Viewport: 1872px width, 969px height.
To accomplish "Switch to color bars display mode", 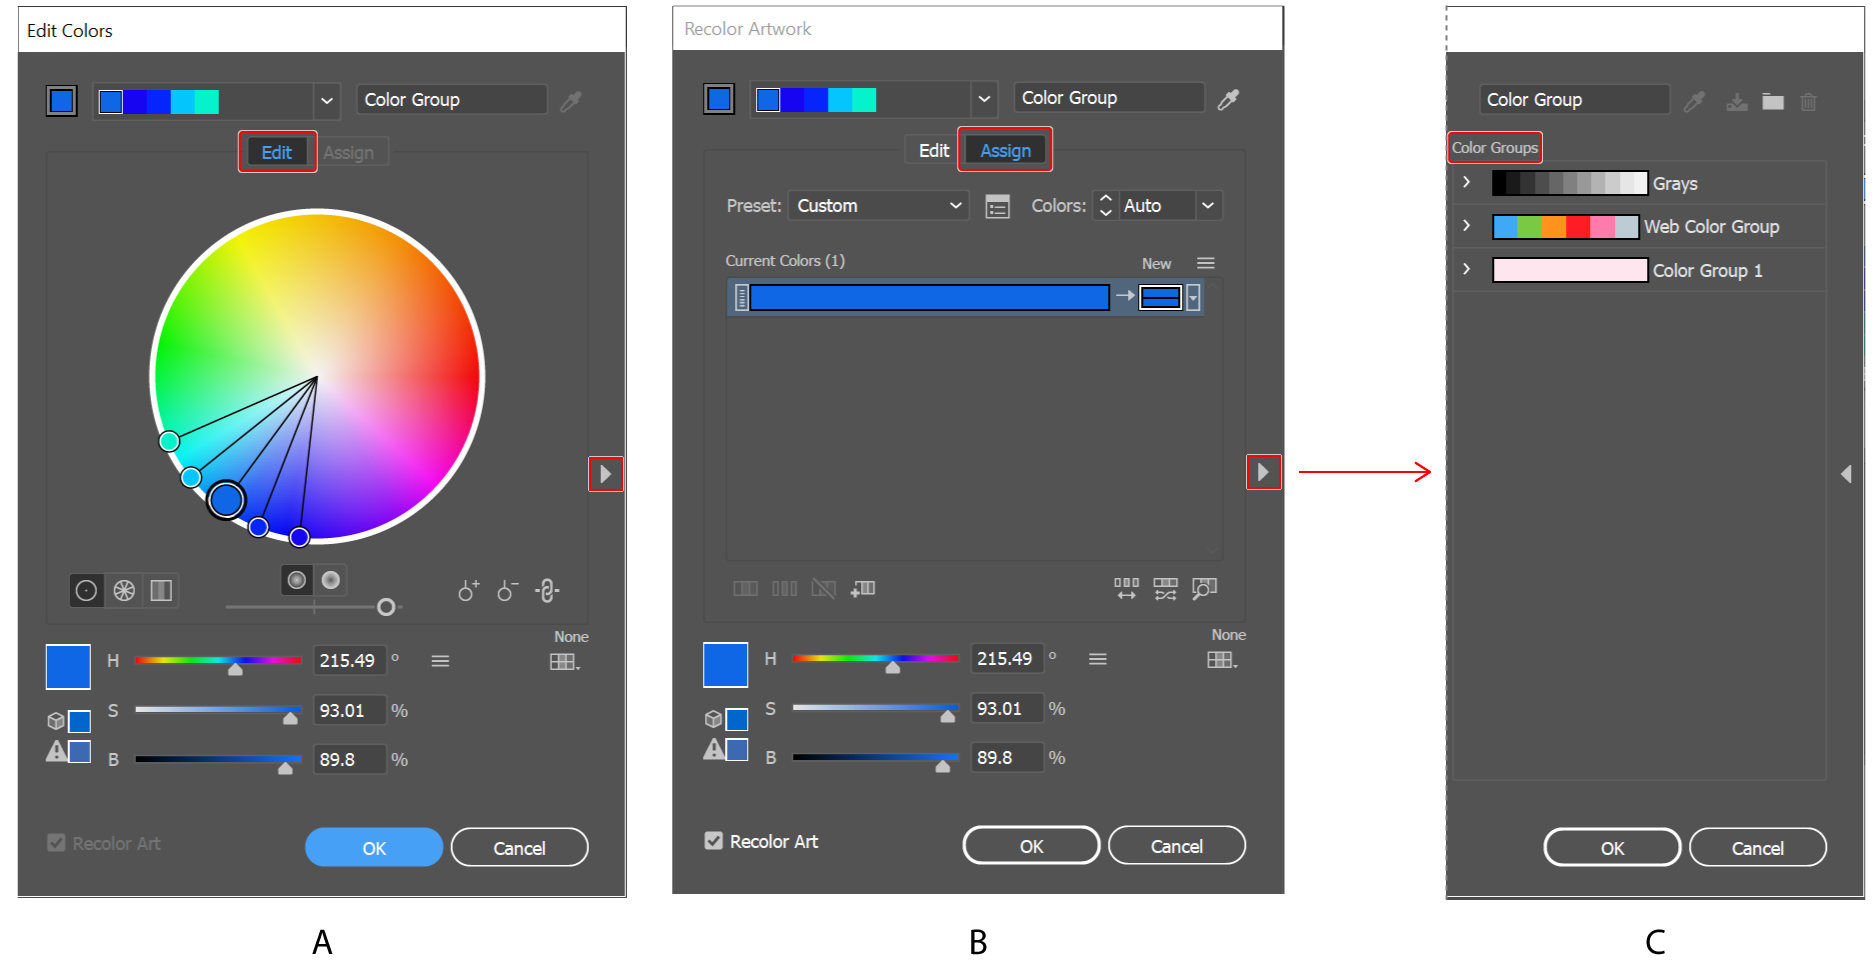I will coord(160,590).
